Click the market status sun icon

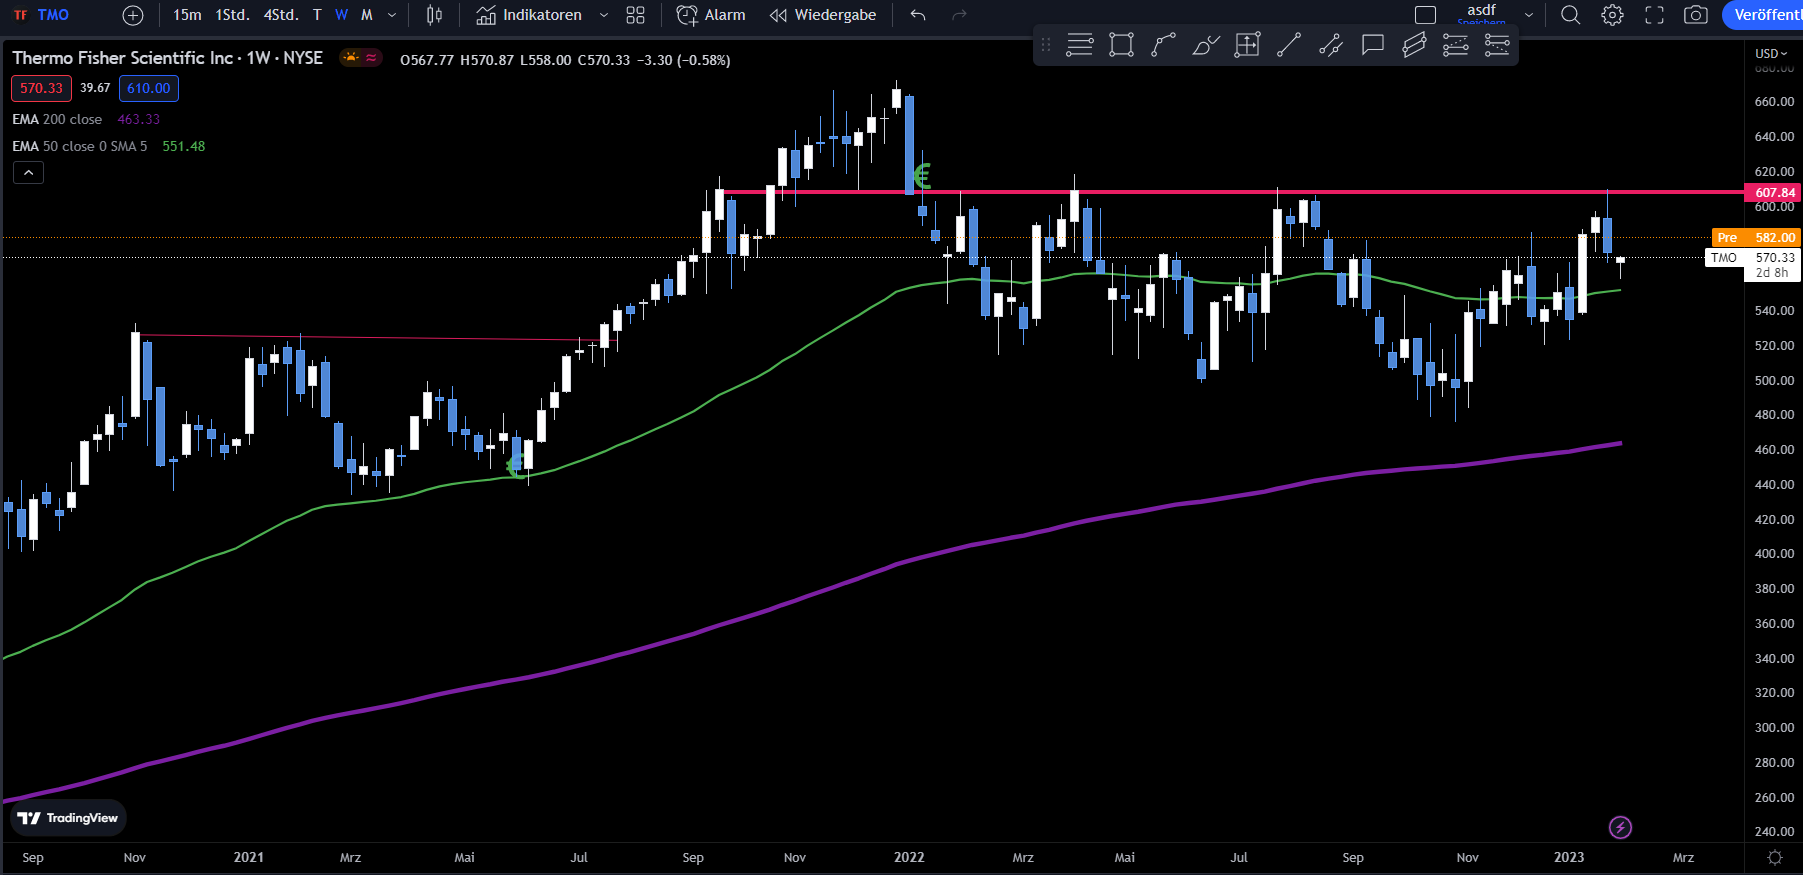click(351, 58)
